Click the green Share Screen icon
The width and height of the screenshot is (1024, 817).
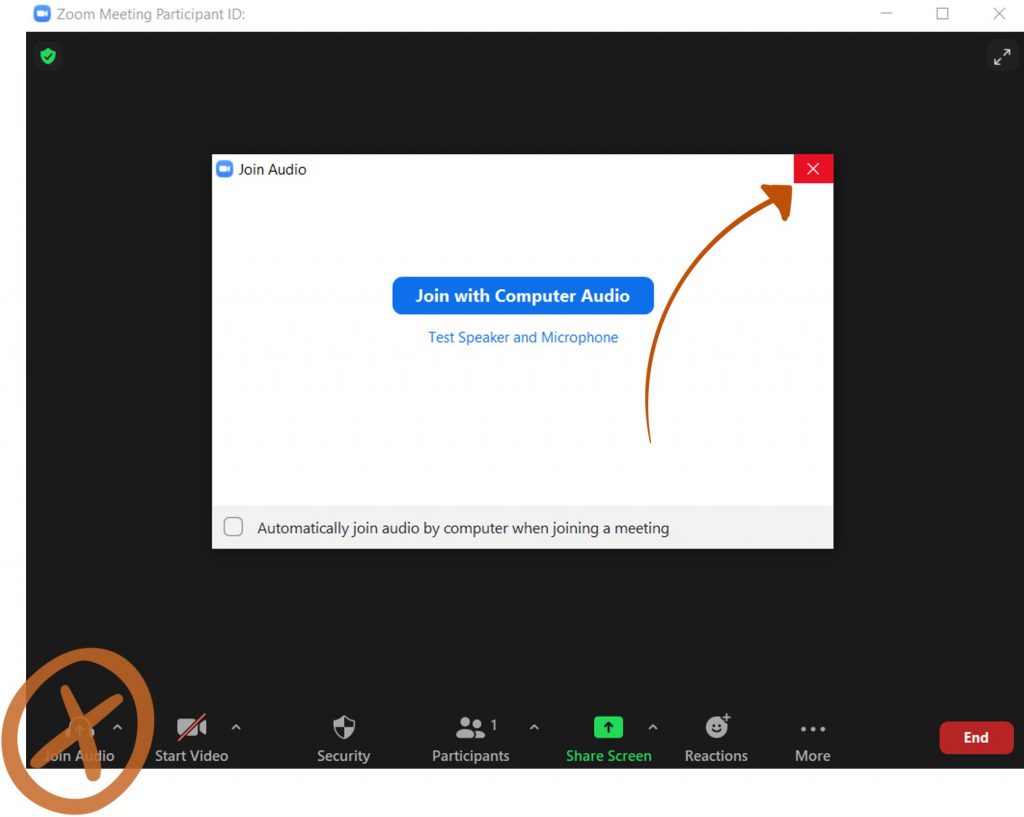click(608, 727)
